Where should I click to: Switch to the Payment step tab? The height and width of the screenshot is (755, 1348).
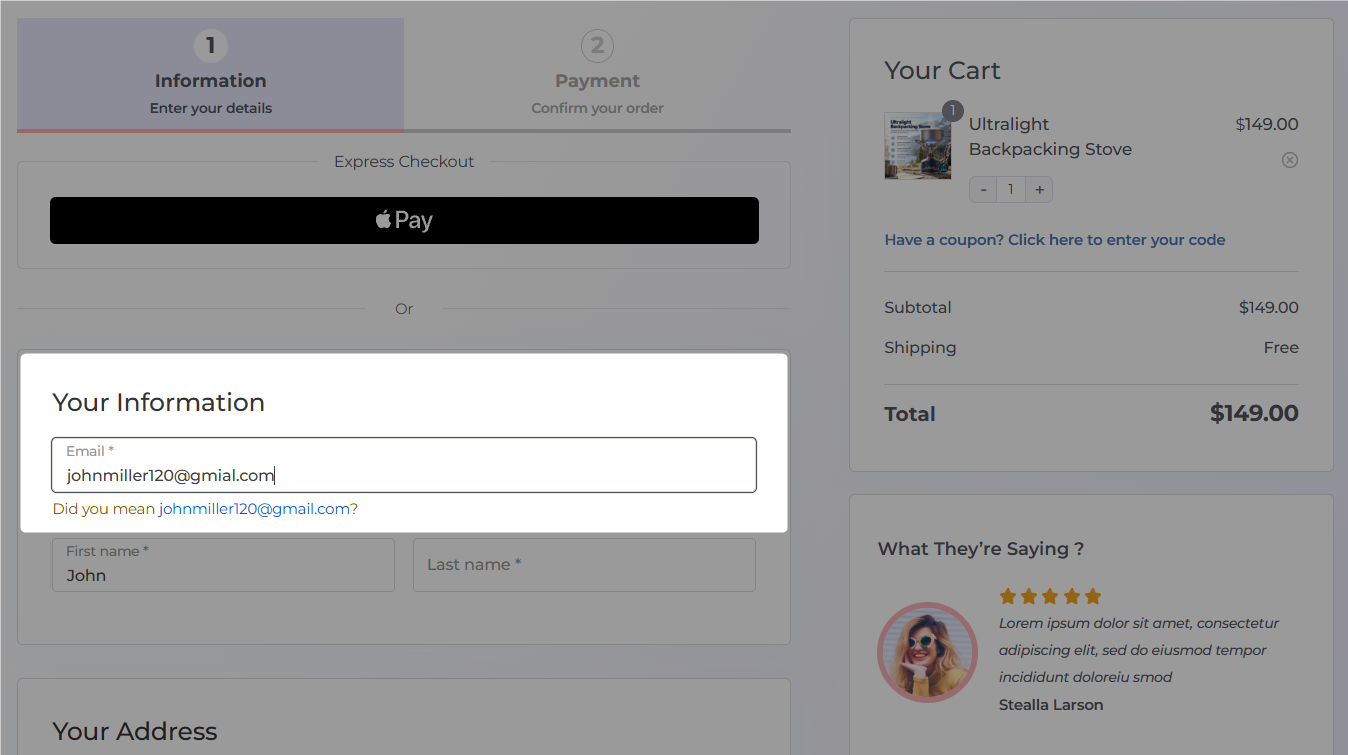pos(597,74)
